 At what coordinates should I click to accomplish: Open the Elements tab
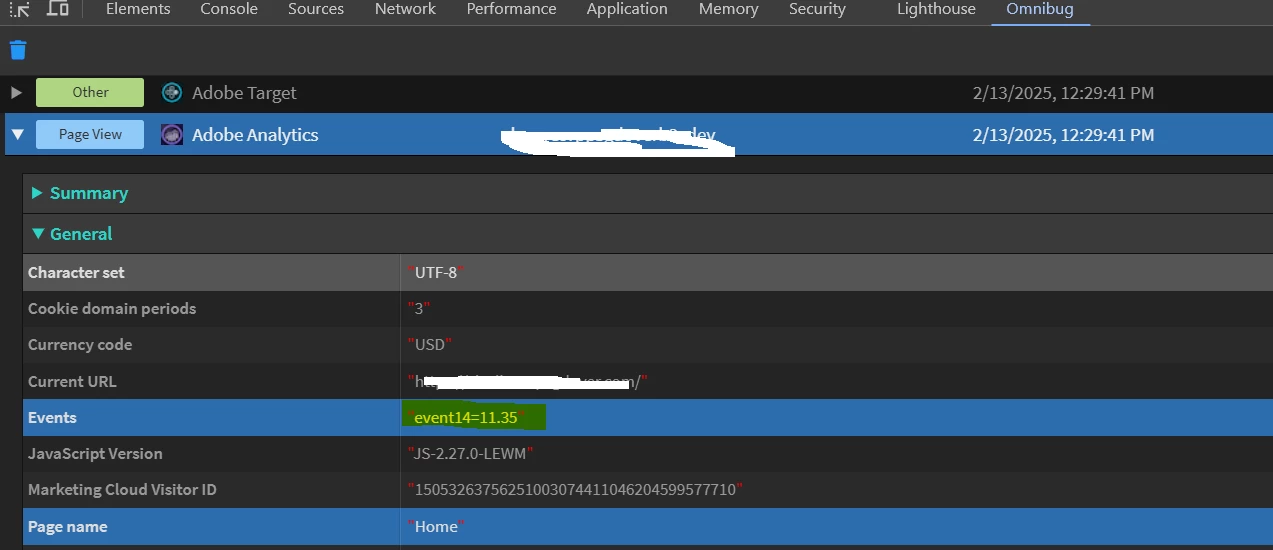point(138,9)
